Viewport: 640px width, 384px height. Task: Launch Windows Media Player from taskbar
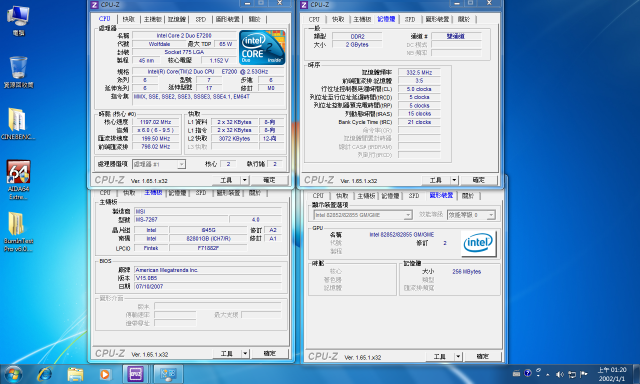(x=105, y=374)
